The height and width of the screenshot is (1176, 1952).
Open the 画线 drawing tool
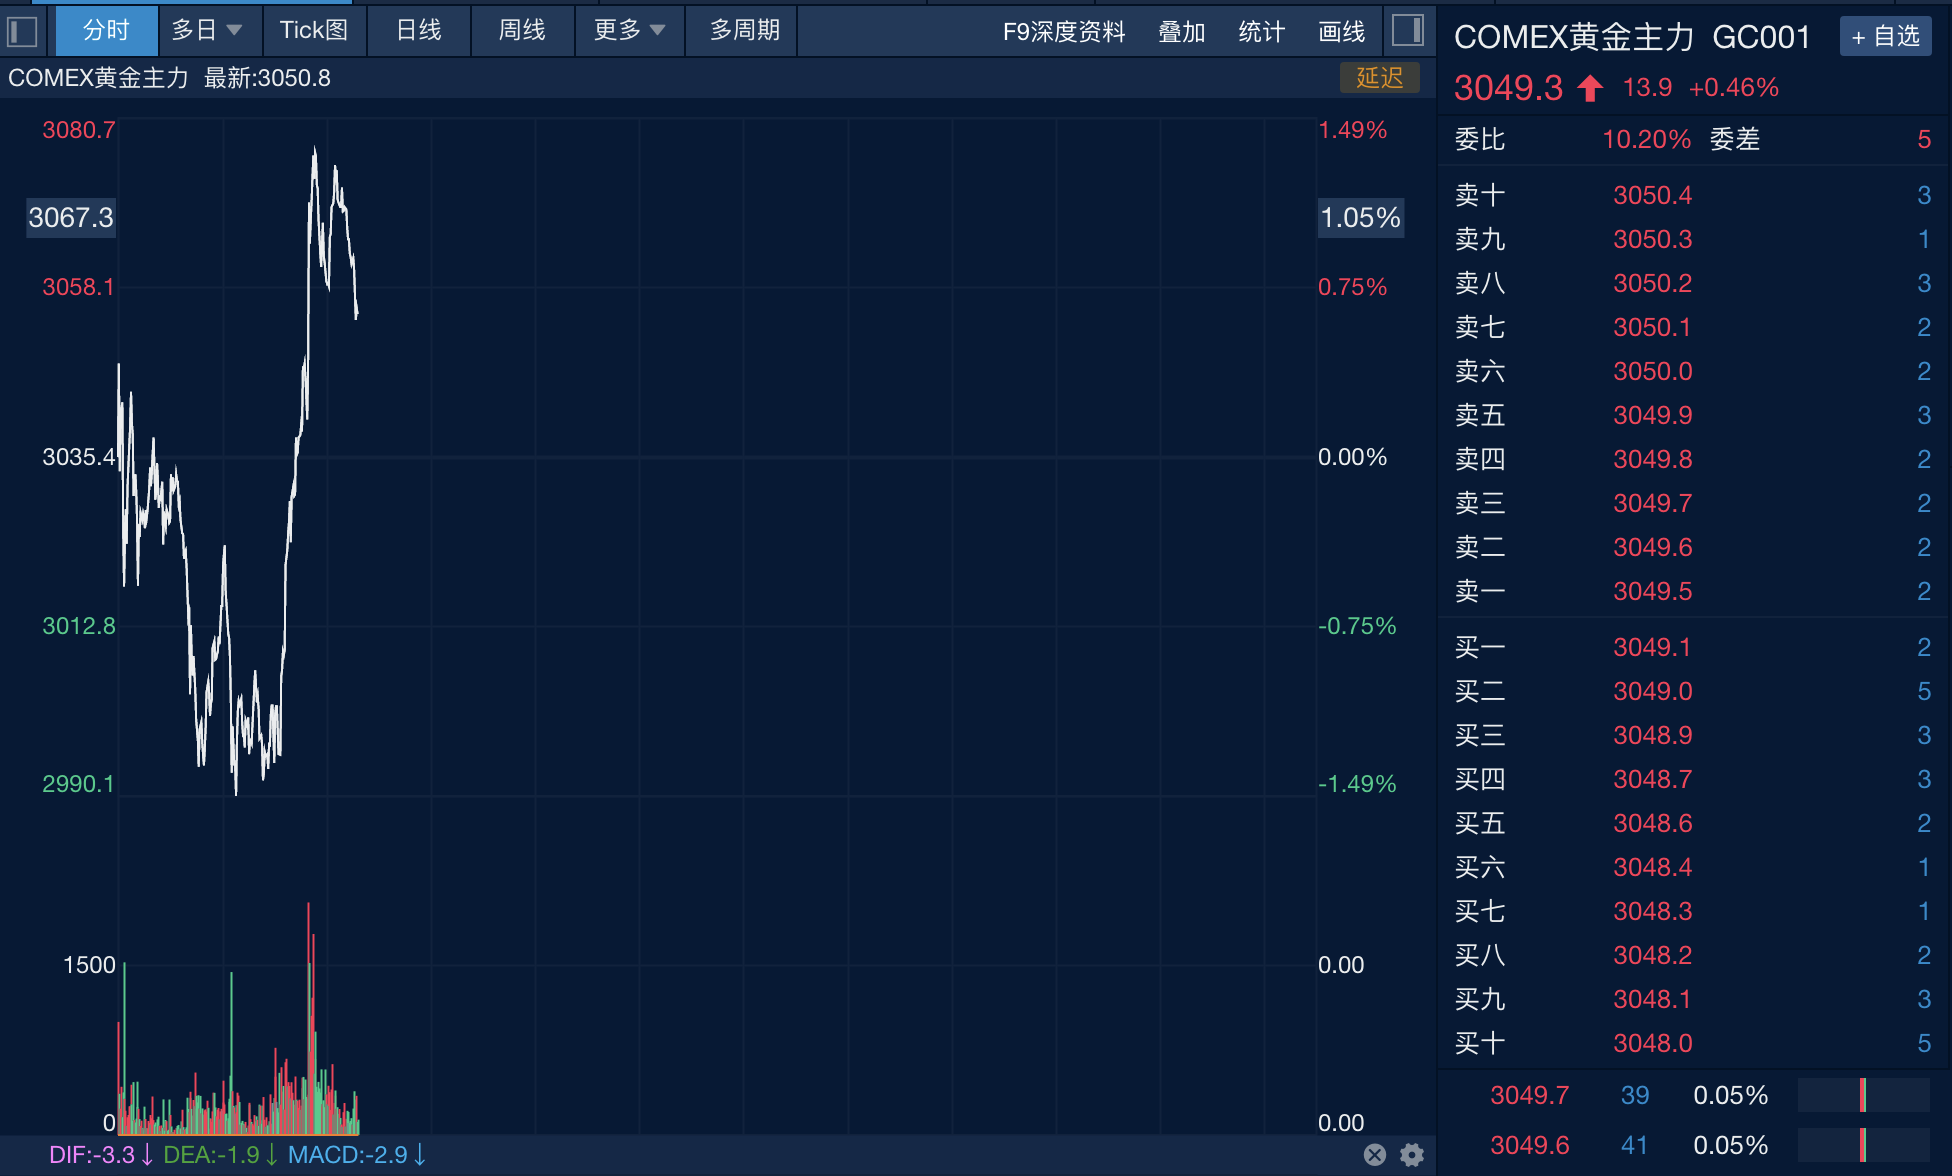(x=1341, y=31)
